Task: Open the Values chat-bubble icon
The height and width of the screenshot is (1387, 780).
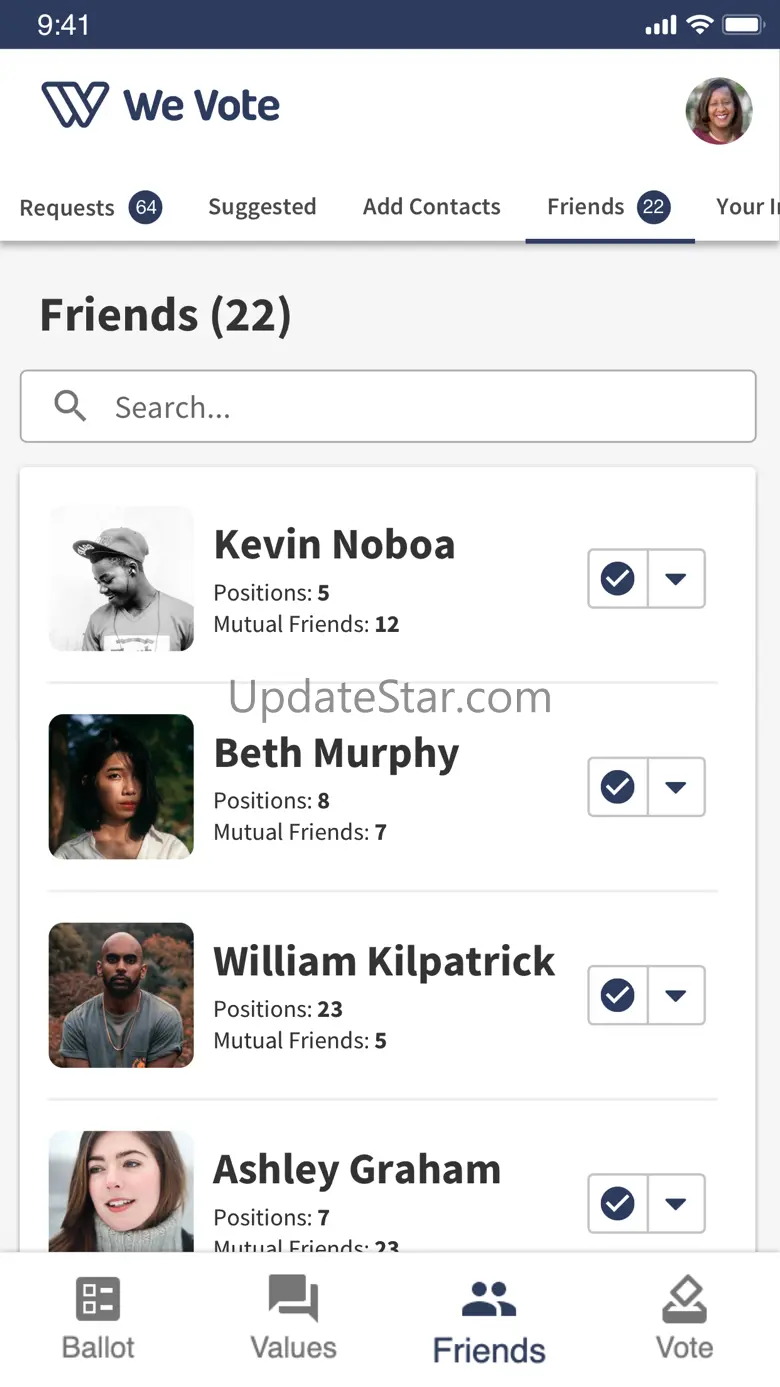Action: coord(293,1298)
